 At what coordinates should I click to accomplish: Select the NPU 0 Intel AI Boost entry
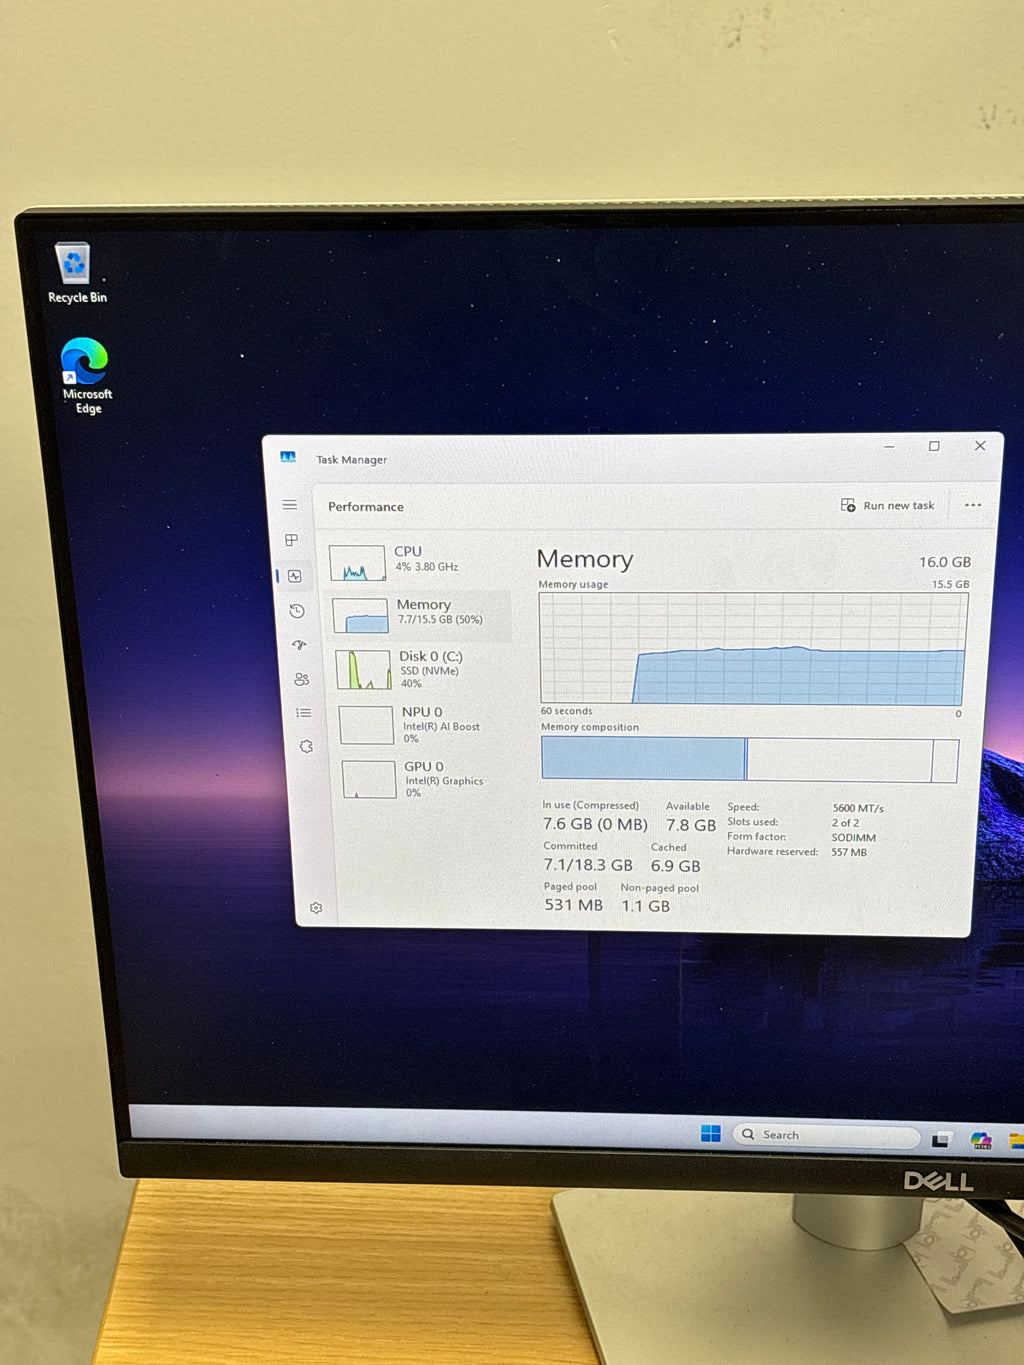[x=424, y=725]
